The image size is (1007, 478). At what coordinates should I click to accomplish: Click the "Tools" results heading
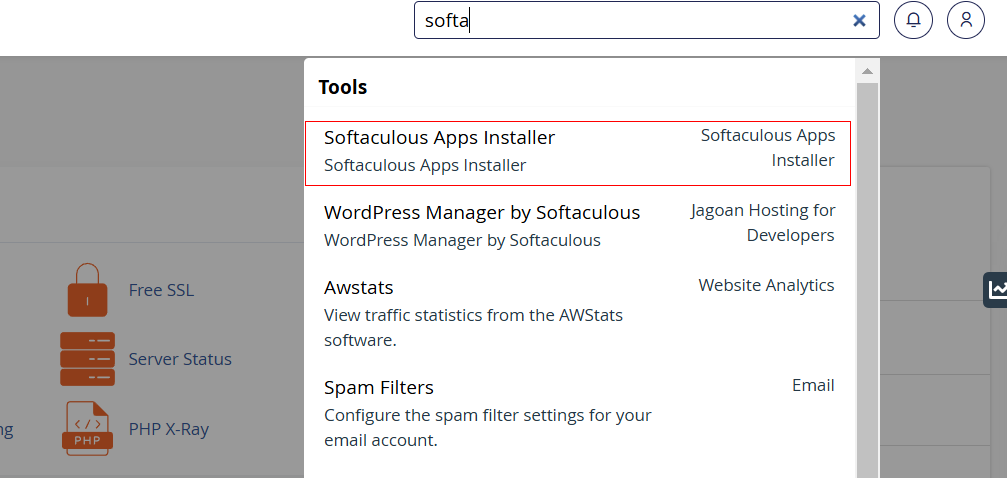click(x=343, y=87)
